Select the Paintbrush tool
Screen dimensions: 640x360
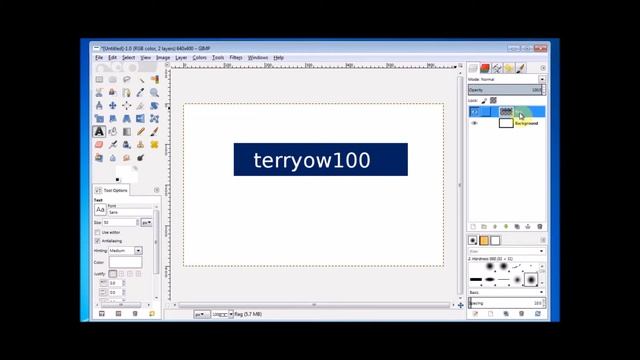[x=154, y=132]
